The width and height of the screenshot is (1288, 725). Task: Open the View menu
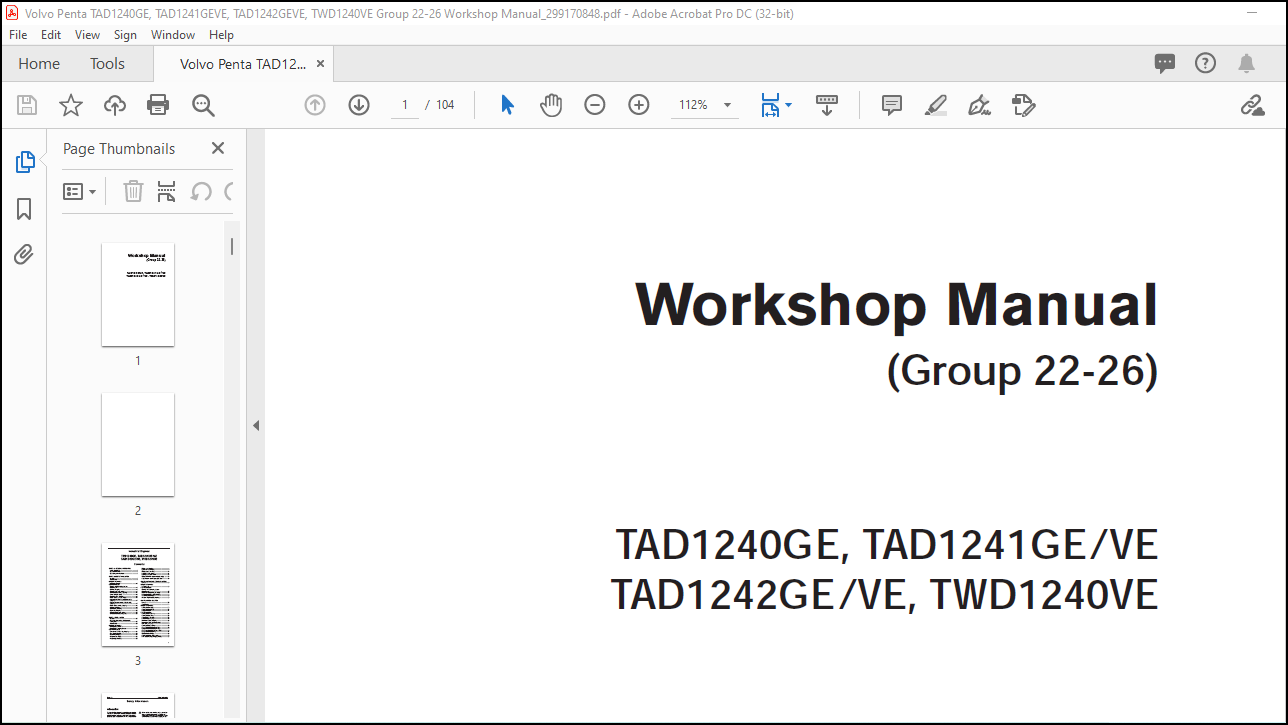click(x=88, y=34)
